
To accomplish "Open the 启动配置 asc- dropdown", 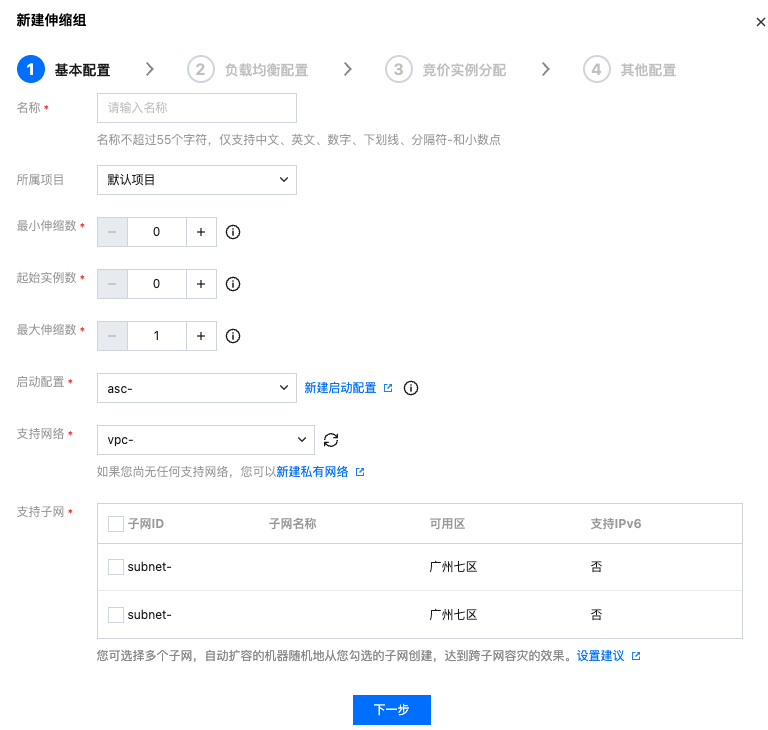I will (x=197, y=388).
